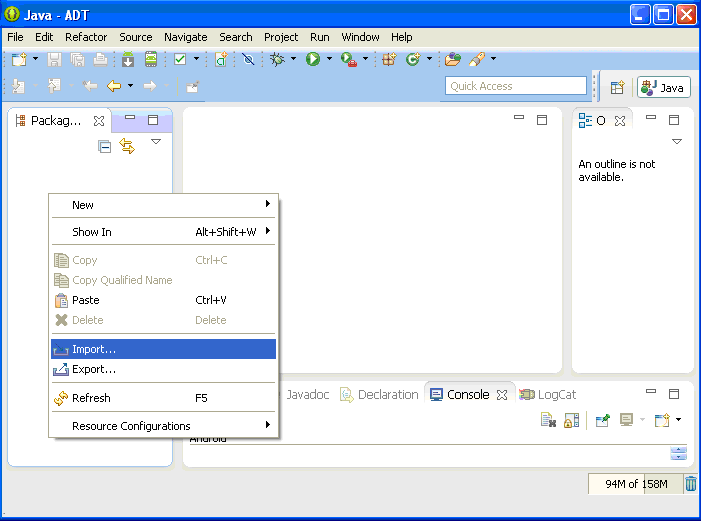701x521 pixels.
Task: Expand the Open Console dropdown arrow
Action: click(x=679, y=419)
